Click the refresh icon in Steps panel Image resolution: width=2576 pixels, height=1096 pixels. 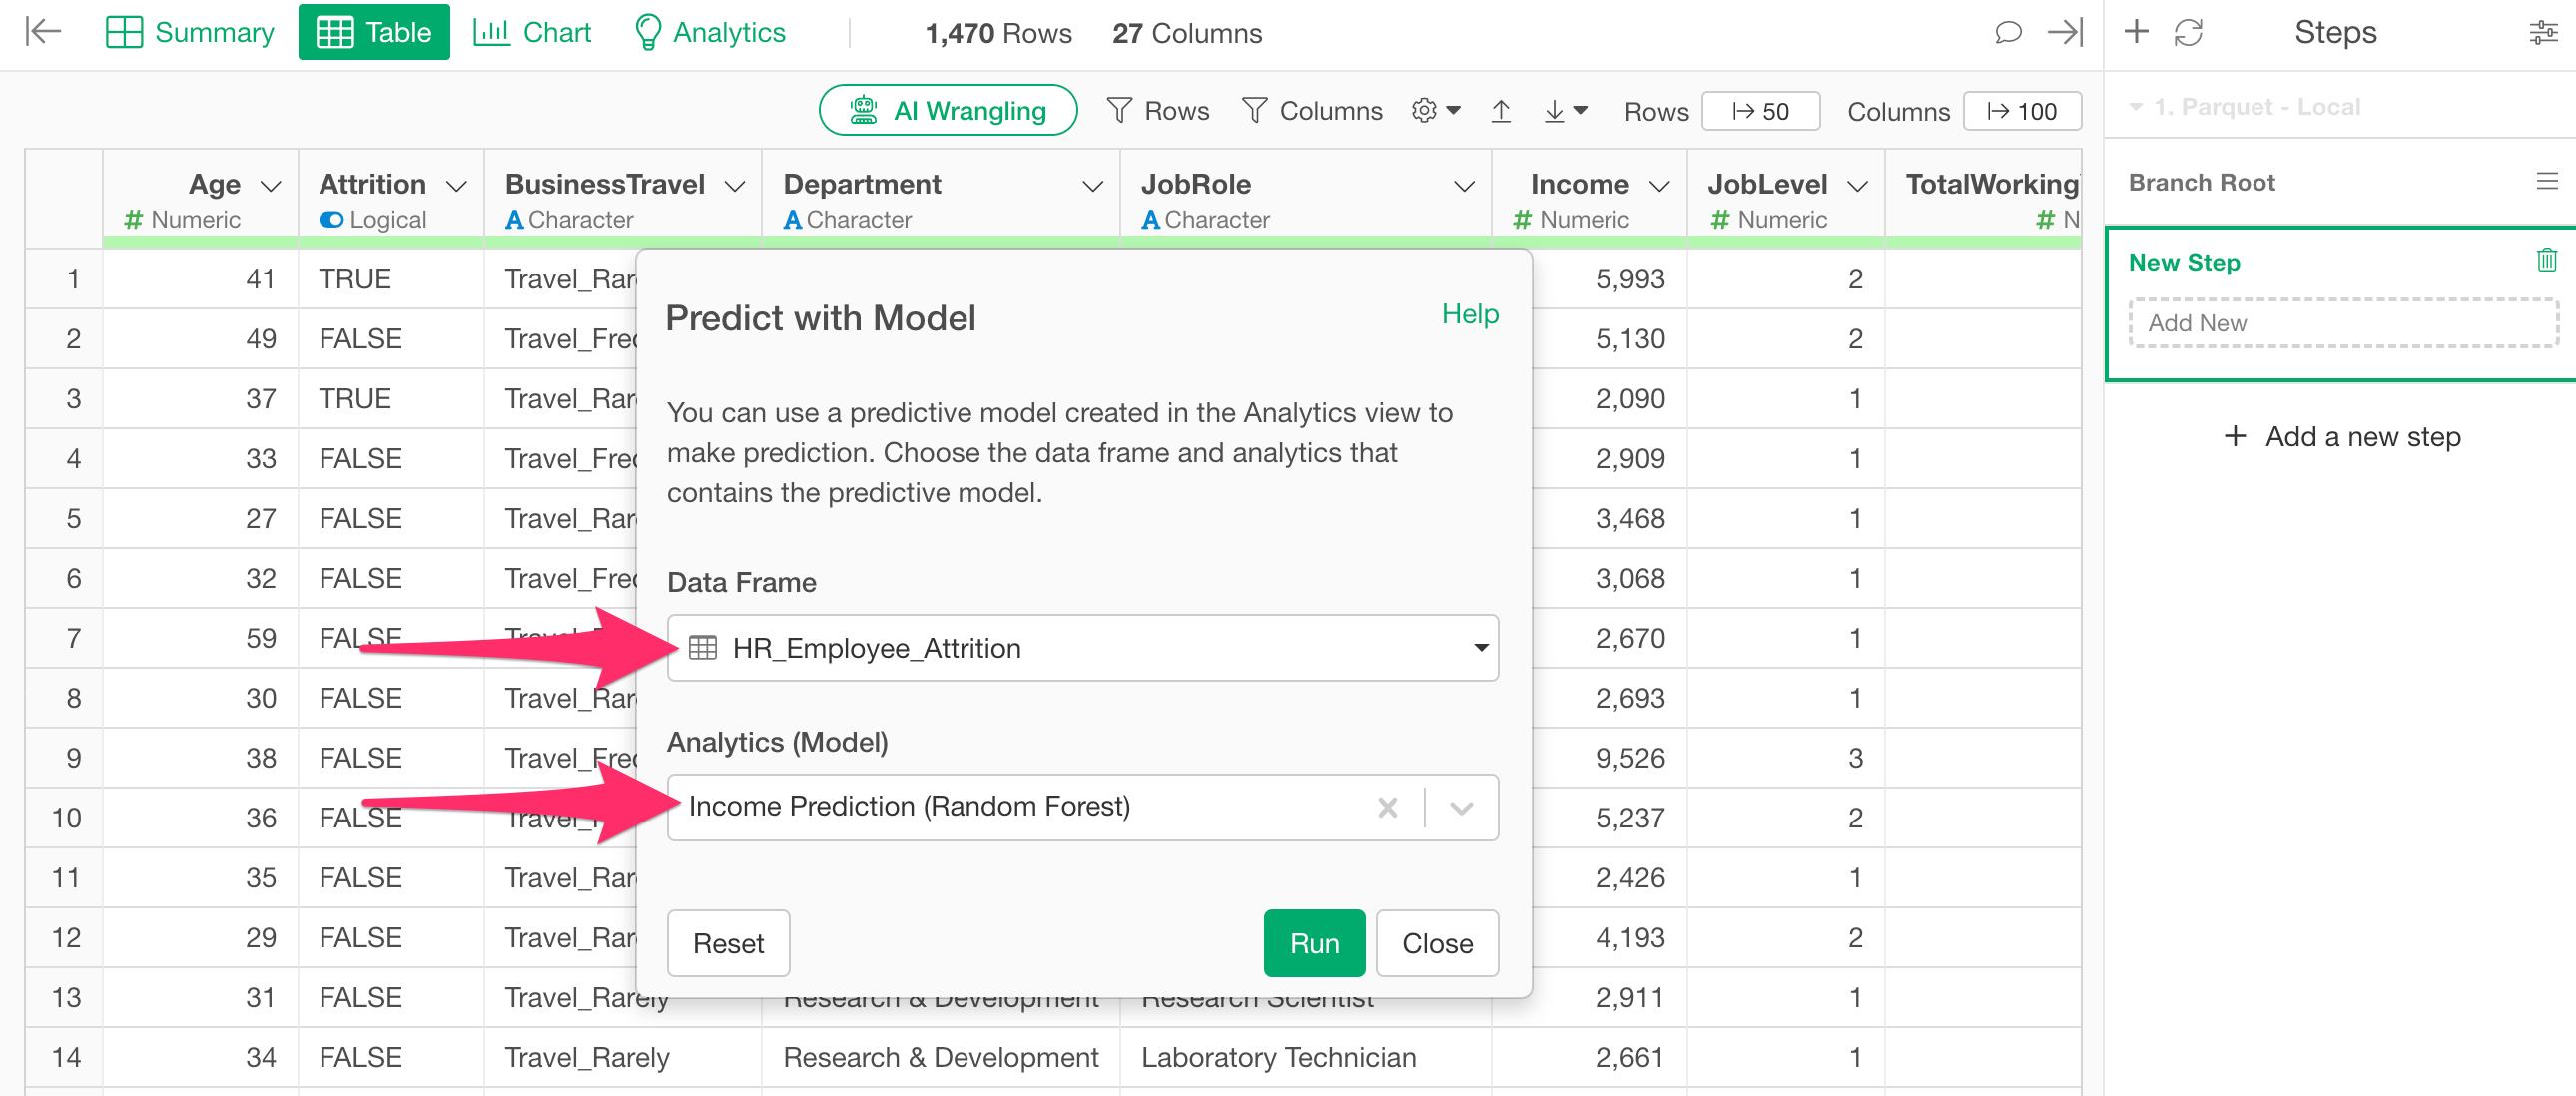coord(2189,33)
